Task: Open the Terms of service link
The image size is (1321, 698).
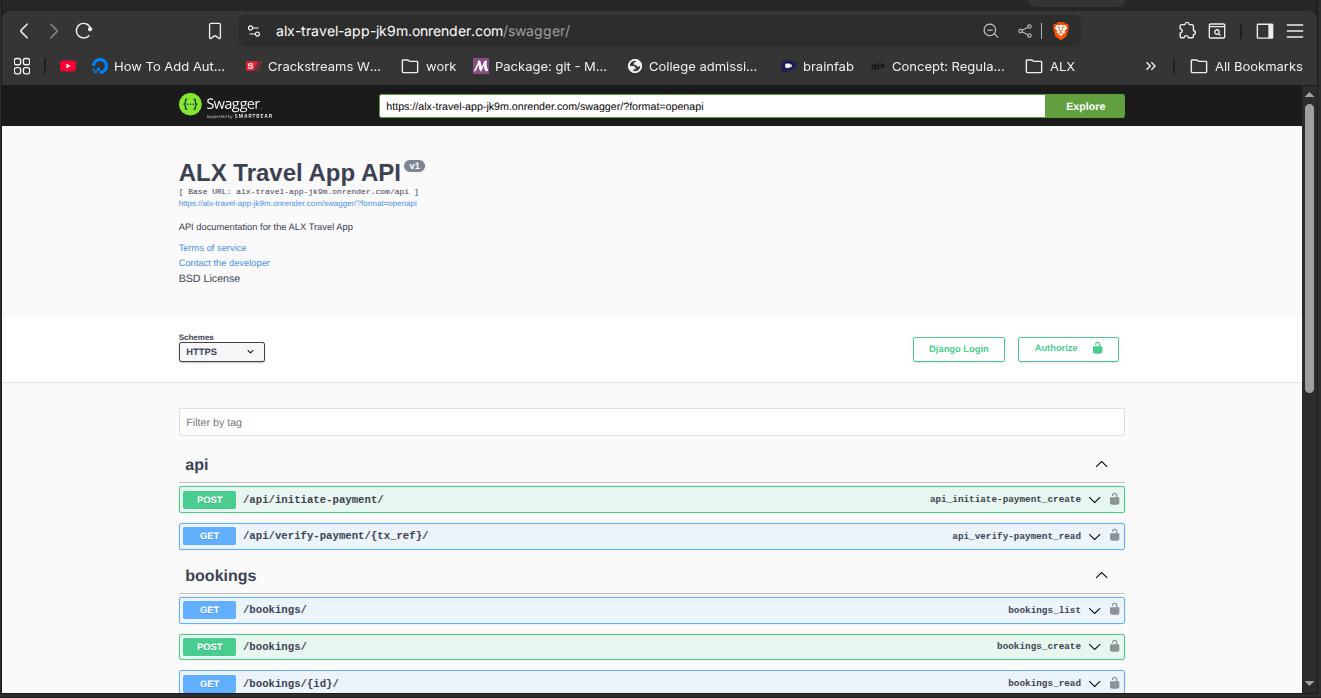Action: click(x=212, y=247)
